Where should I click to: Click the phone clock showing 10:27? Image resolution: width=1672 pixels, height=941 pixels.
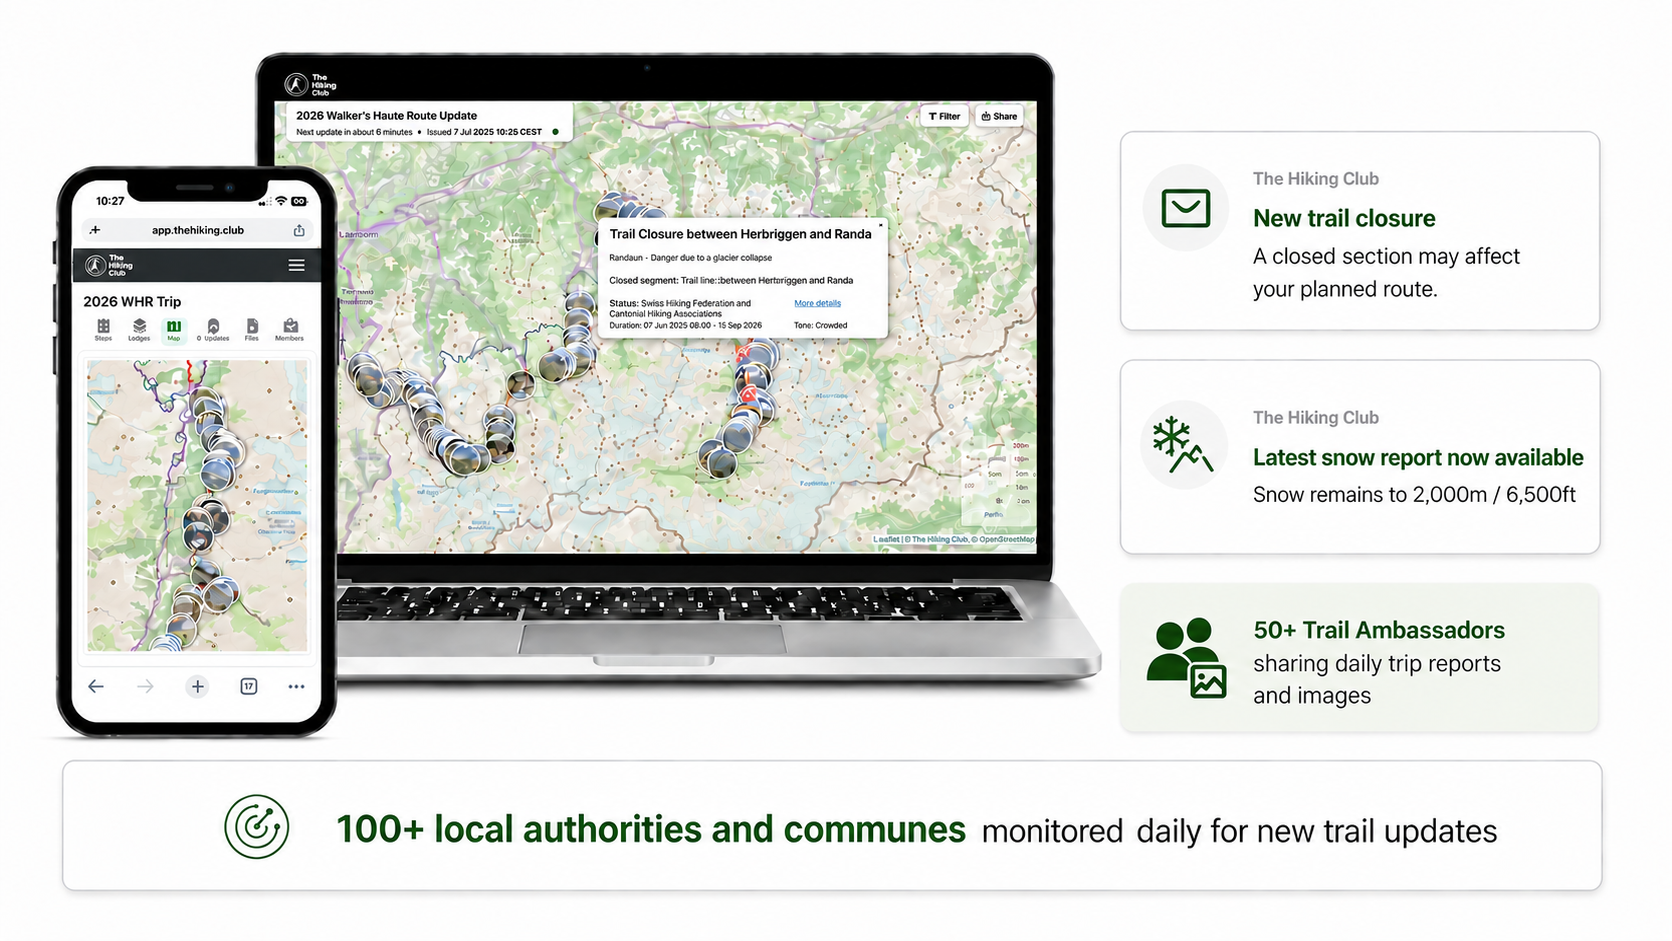(x=110, y=201)
